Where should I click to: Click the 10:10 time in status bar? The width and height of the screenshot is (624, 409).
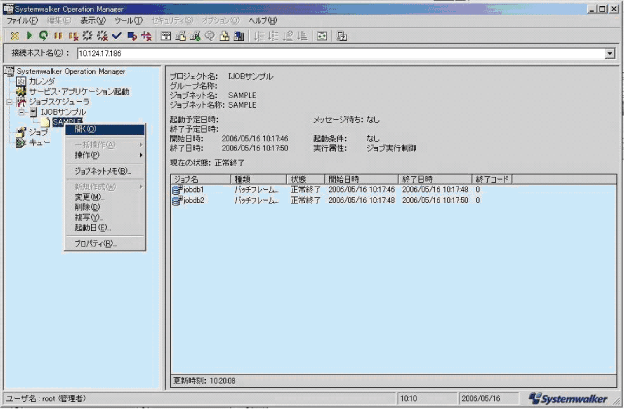pyautogui.click(x=408, y=398)
